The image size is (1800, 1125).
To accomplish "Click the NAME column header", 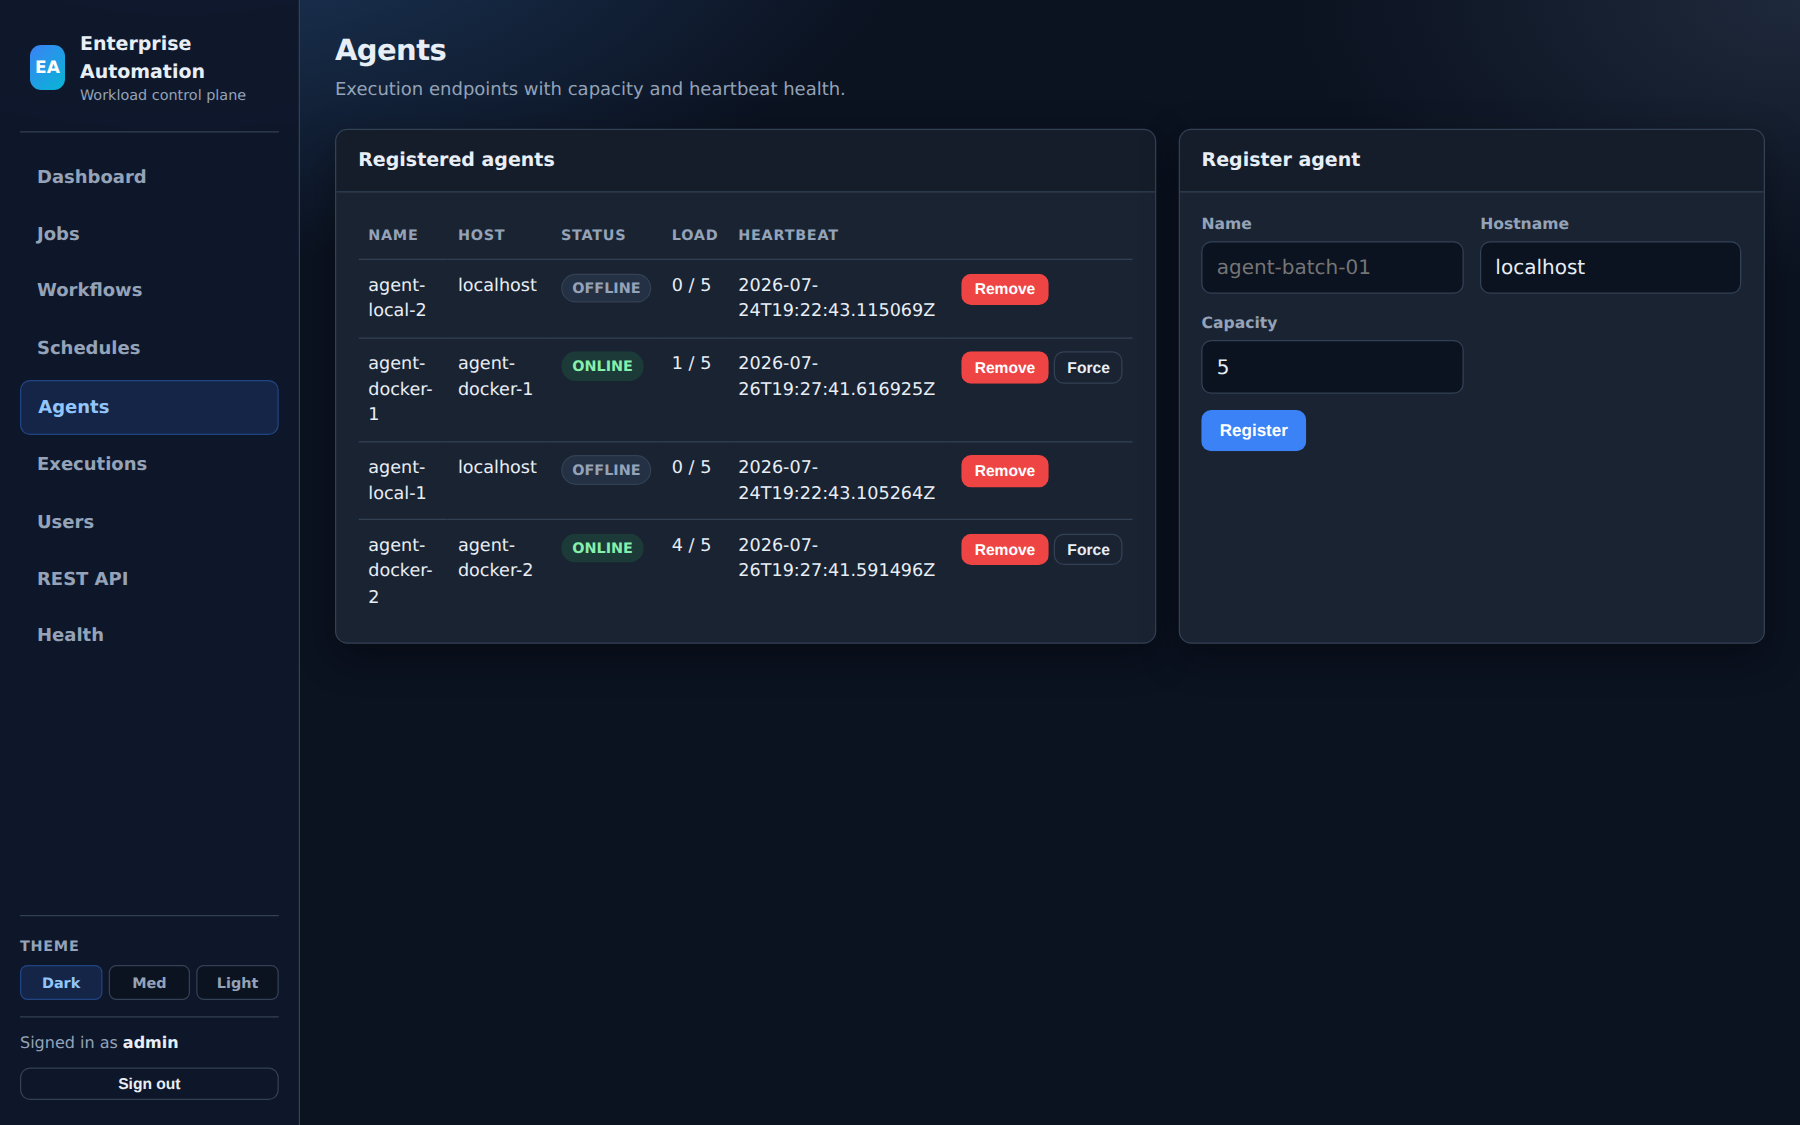I will point(393,235).
